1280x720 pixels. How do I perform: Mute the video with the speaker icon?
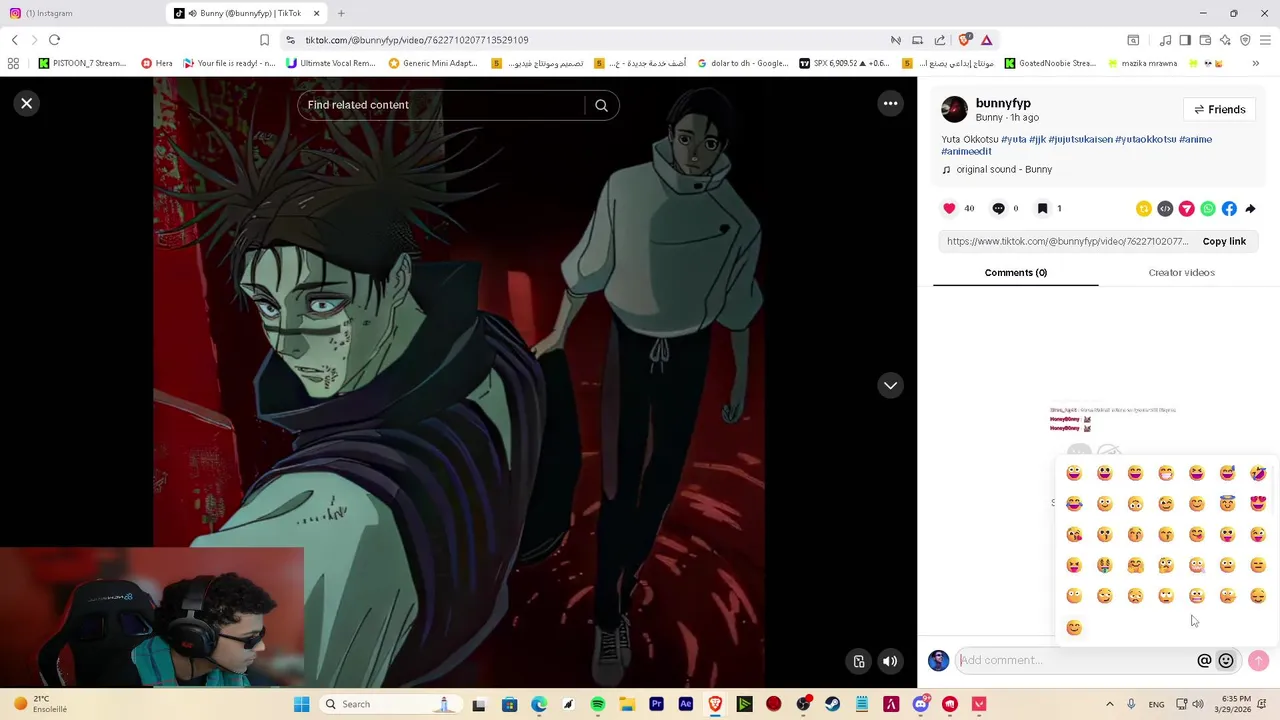pyautogui.click(x=889, y=661)
